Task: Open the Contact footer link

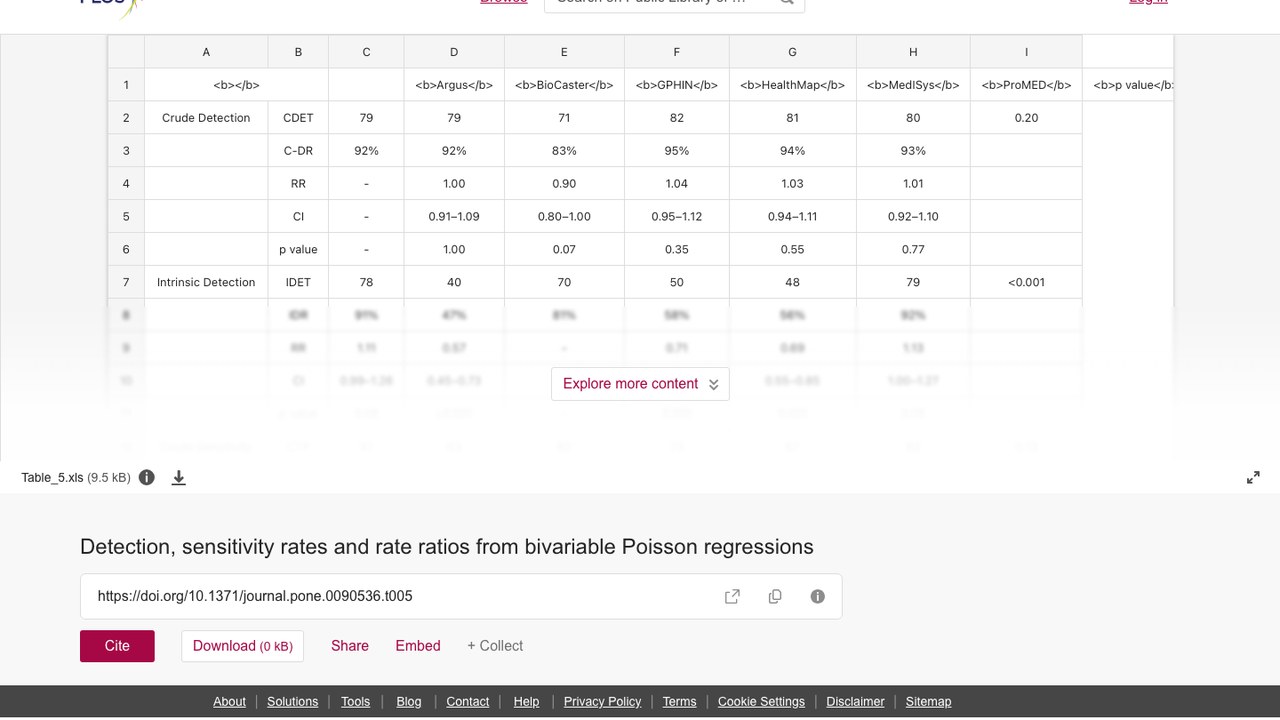Action: click(x=467, y=702)
